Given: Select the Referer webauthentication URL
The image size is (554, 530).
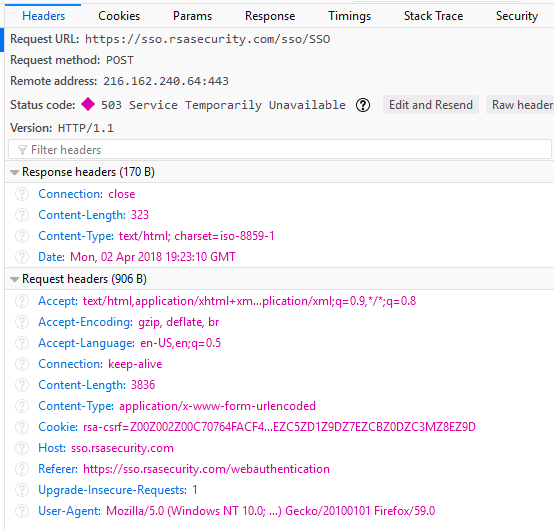Looking at the screenshot, I should 206,469.
